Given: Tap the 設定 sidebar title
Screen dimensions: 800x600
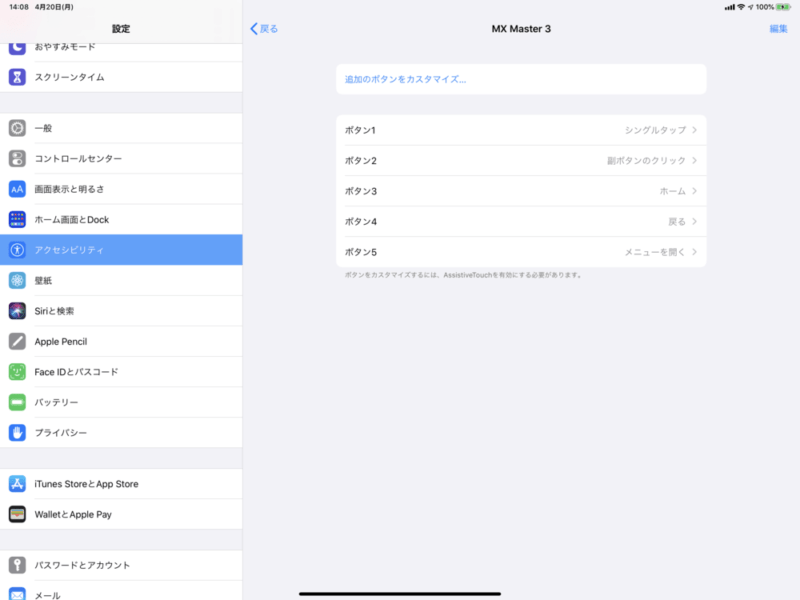Looking at the screenshot, I should click(x=121, y=29).
